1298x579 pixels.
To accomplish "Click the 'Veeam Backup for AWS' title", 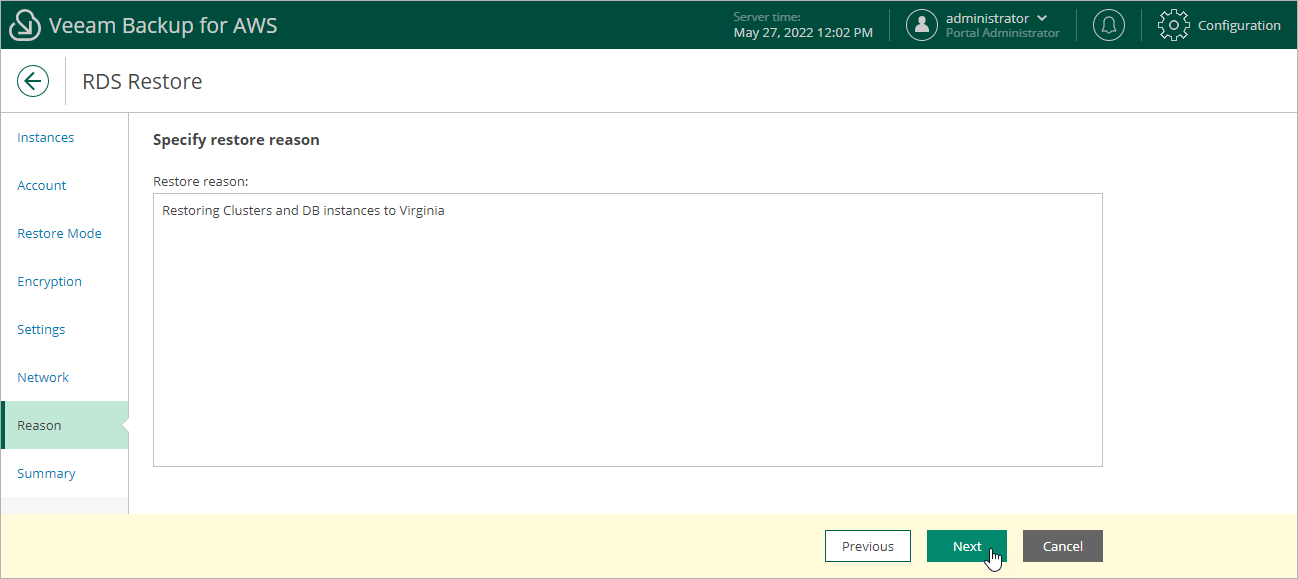I will tap(163, 26).
